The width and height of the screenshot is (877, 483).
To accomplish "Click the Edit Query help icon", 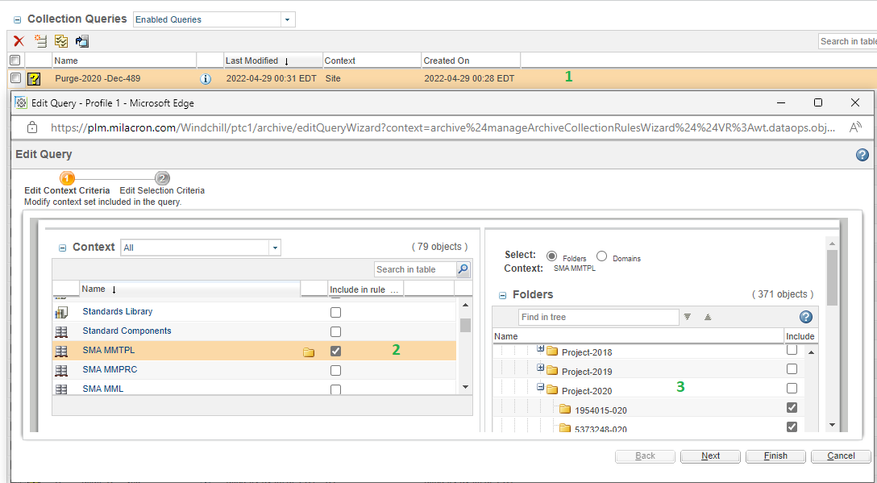I will 862,155.
